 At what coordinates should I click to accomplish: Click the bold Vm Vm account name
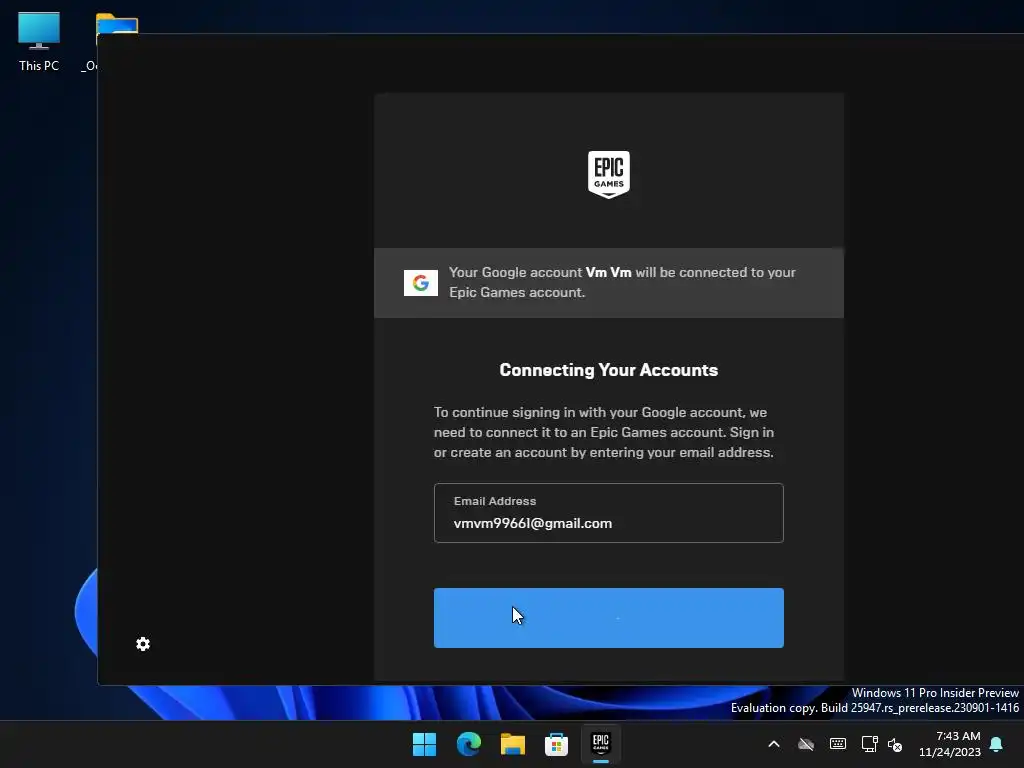click(609, 272)
